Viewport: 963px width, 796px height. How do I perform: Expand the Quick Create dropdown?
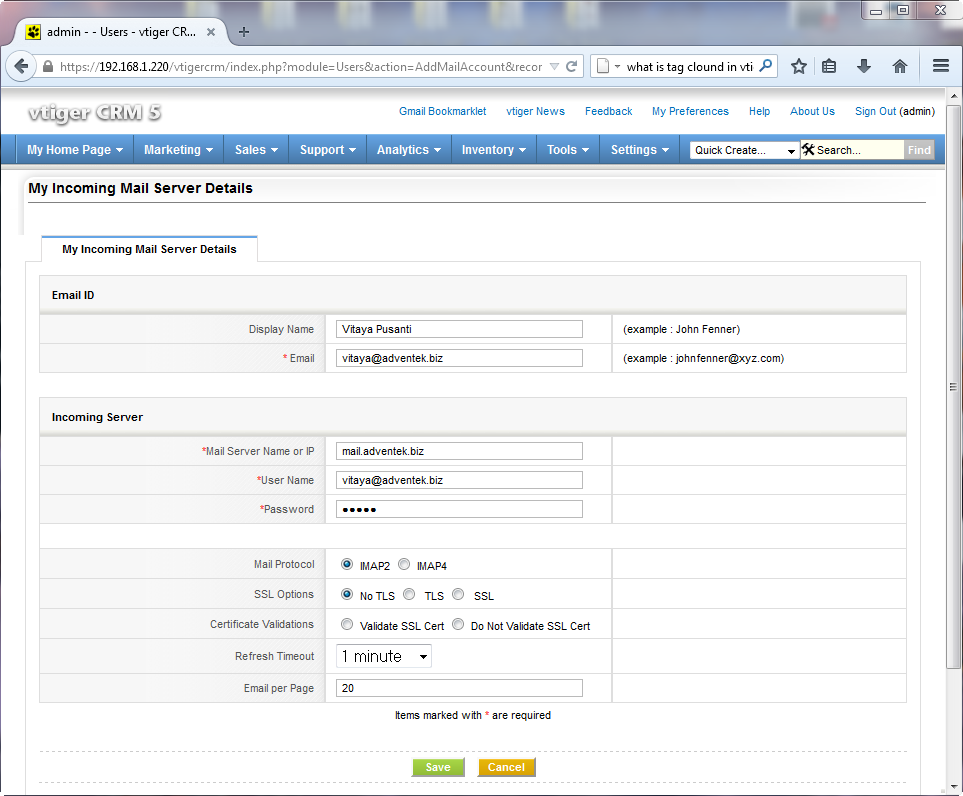click(745, 150)
